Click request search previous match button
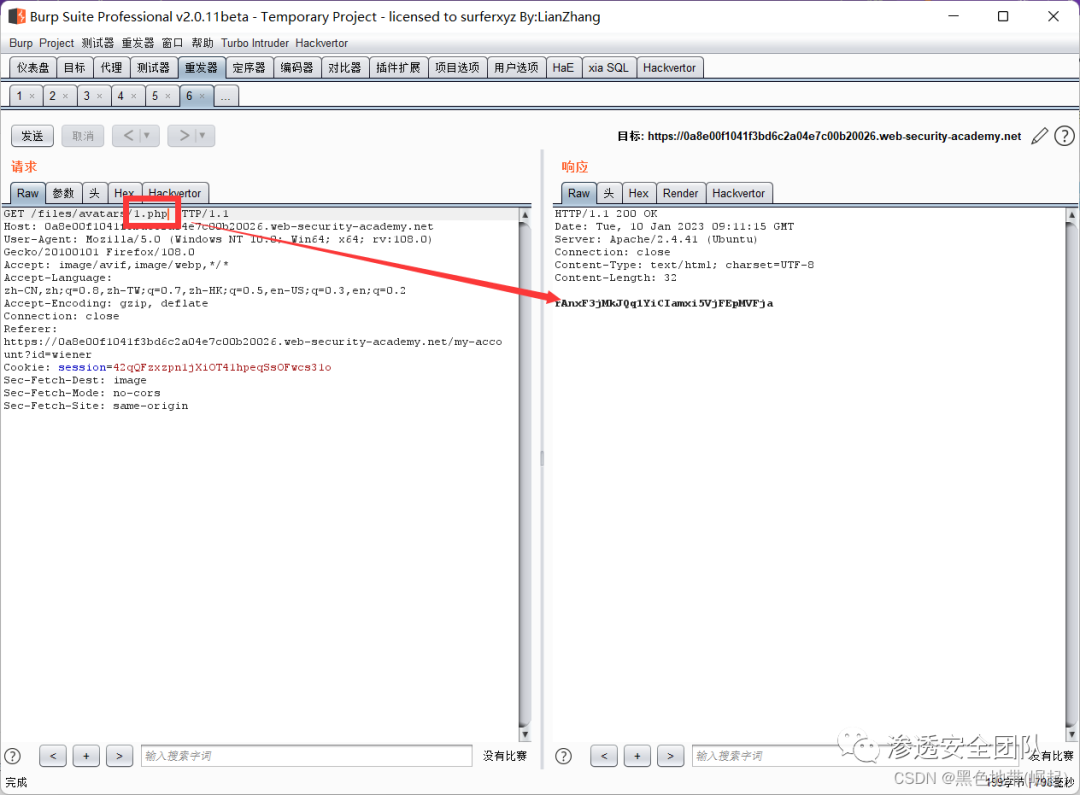The height and width of the screenshot is (795, 1080). tap(53, 756)
